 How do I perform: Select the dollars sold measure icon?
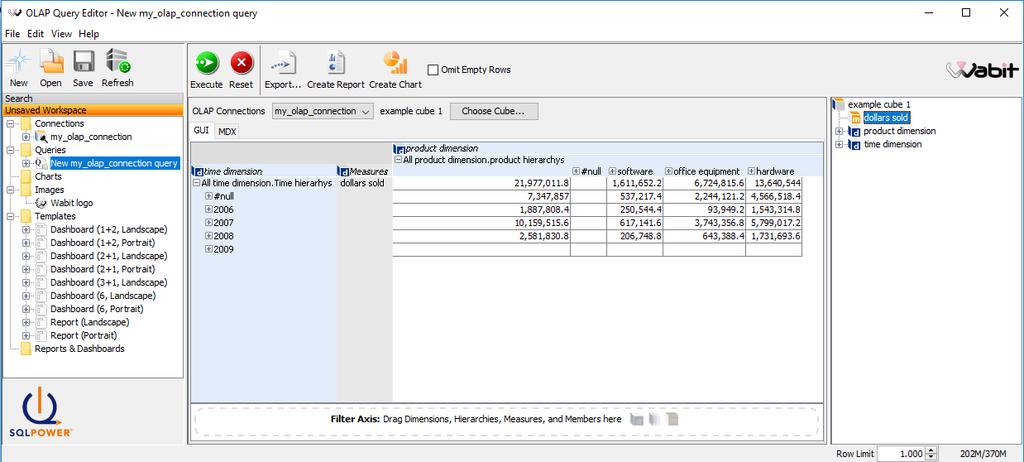pyautogui.click(x=857, y=118)
